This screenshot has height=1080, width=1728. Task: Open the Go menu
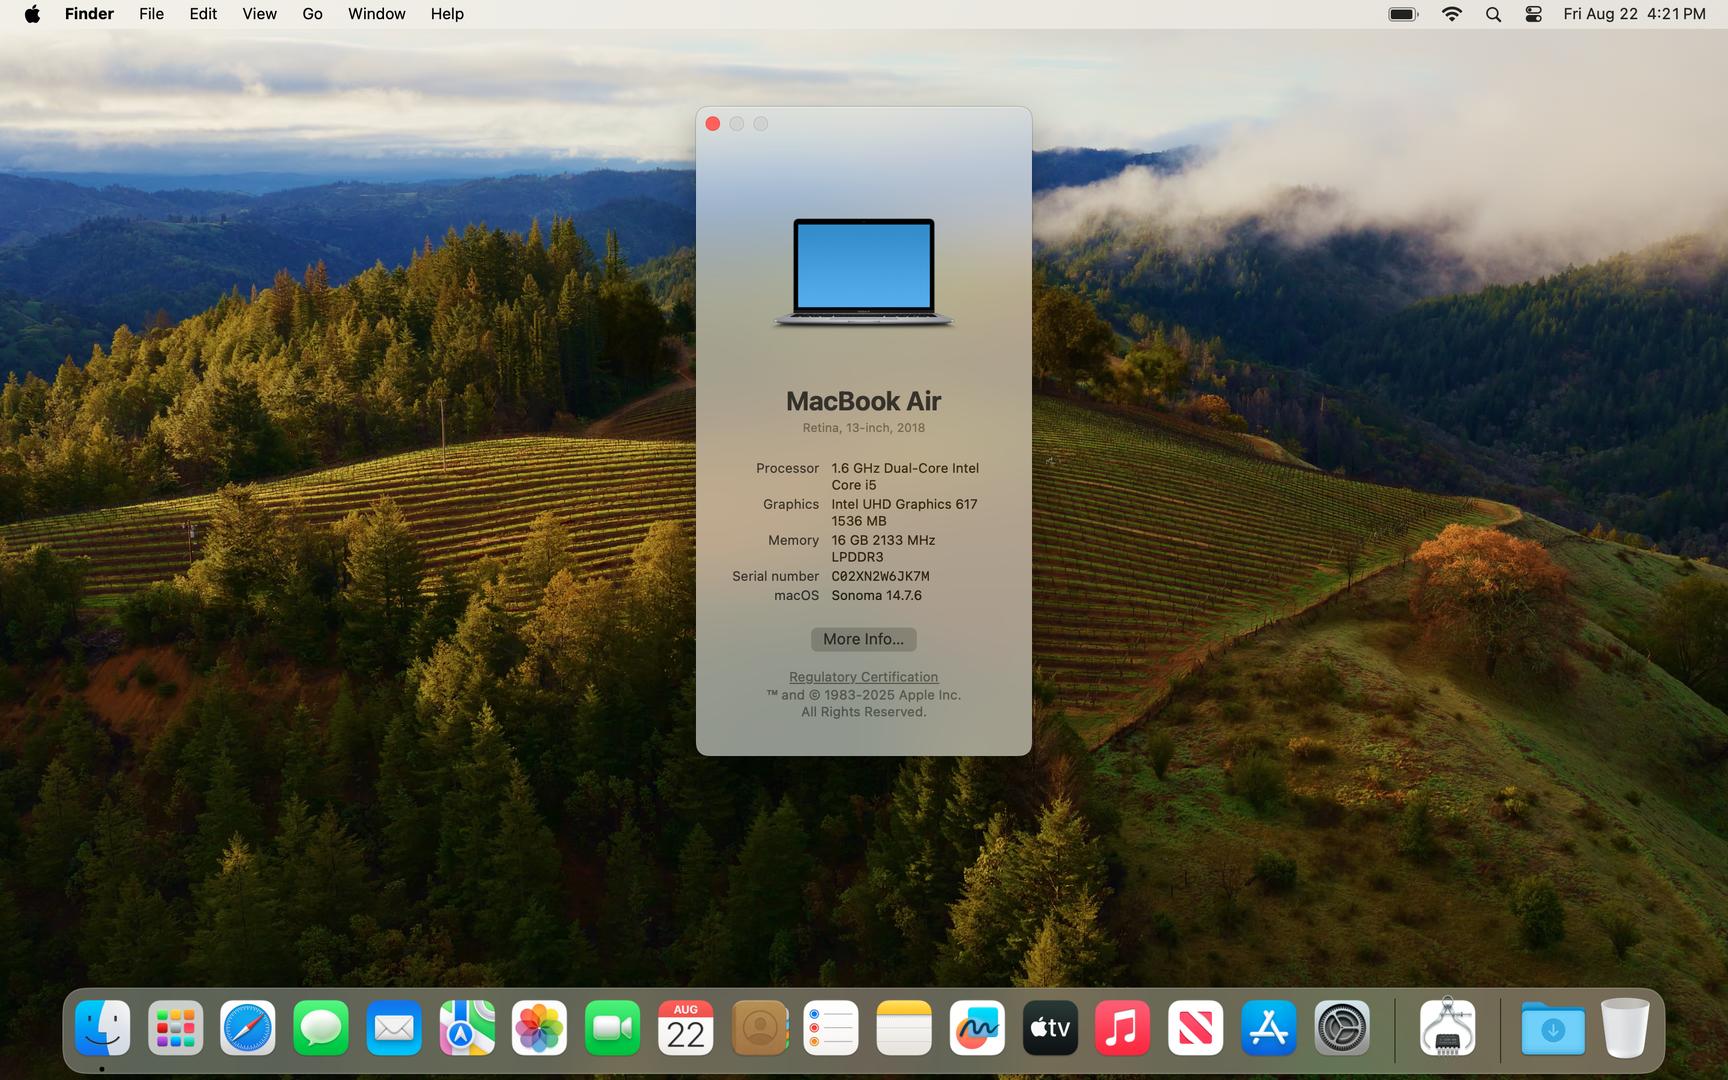[x=312, y=14]
